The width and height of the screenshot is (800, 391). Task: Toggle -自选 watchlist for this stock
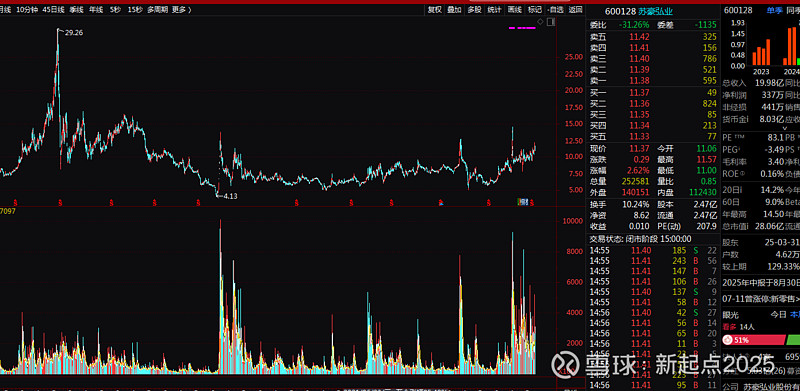555,9
